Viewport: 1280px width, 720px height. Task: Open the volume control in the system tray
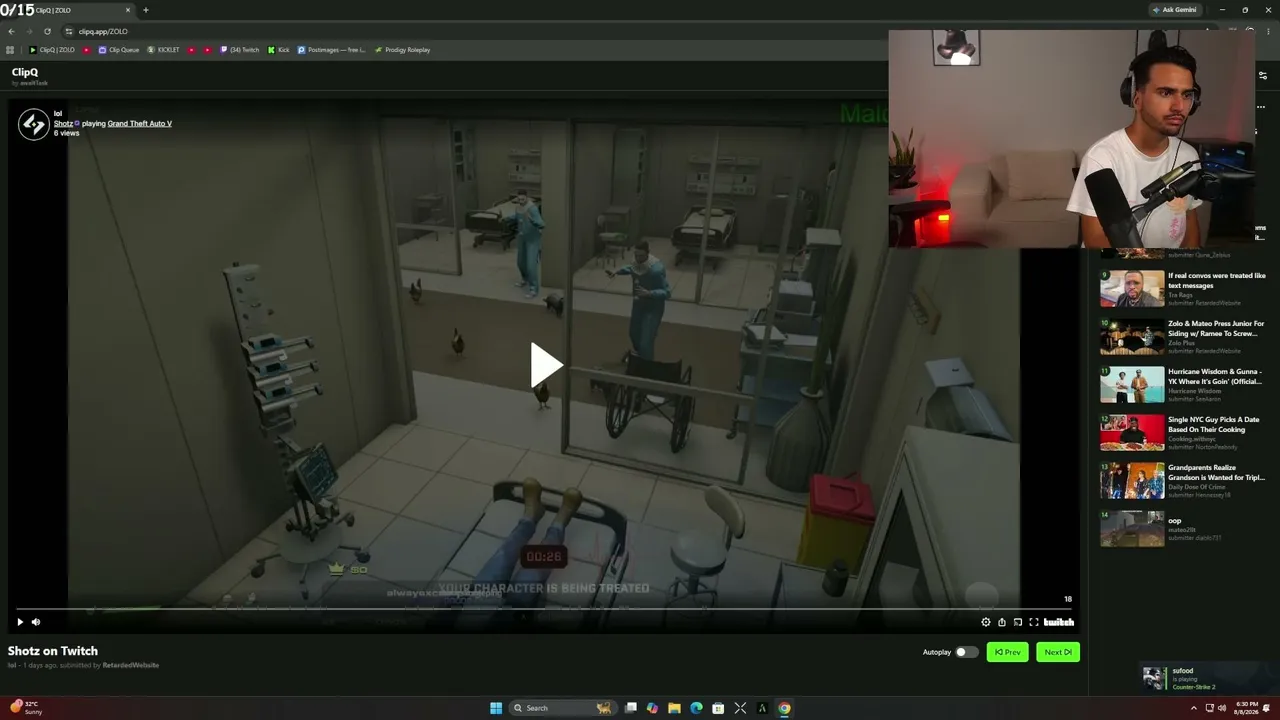1223,708
